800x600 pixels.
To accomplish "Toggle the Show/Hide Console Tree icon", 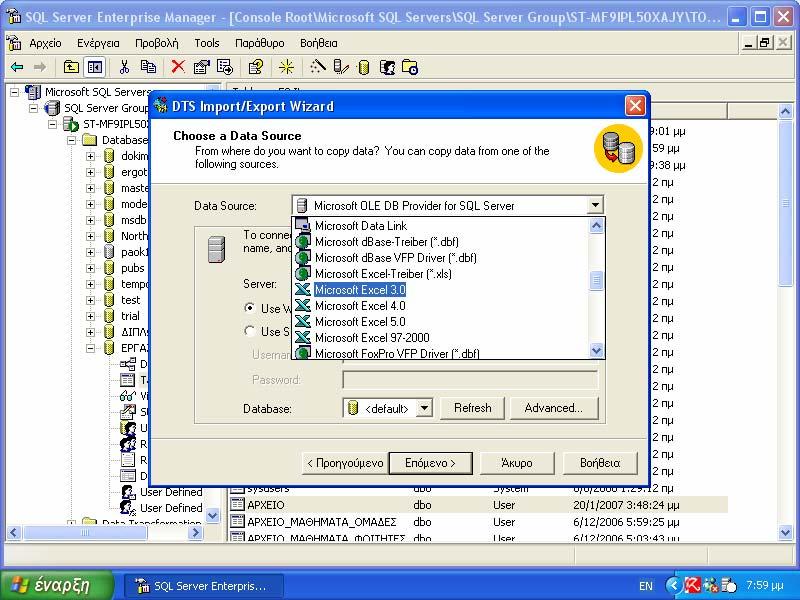I will click(x=95, y=67).
